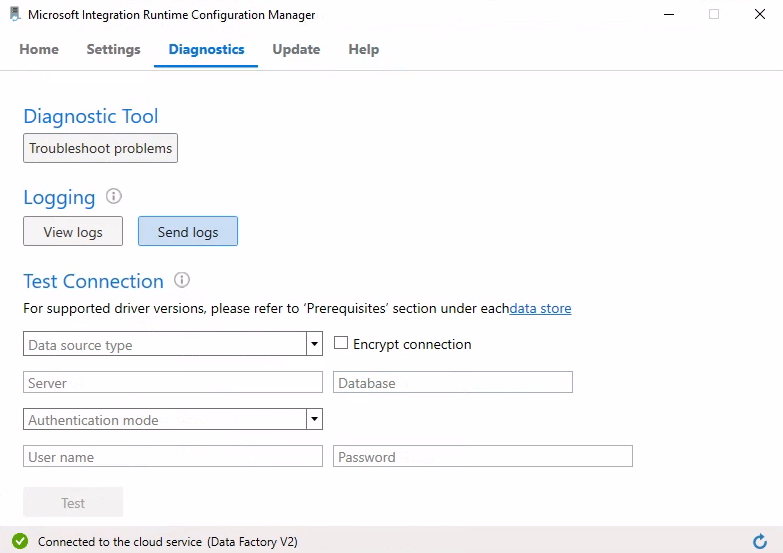Image resolution: width=783 pixels, height=553 pixels.
Task: Switch to the Home tab
Action: [39, 49]
